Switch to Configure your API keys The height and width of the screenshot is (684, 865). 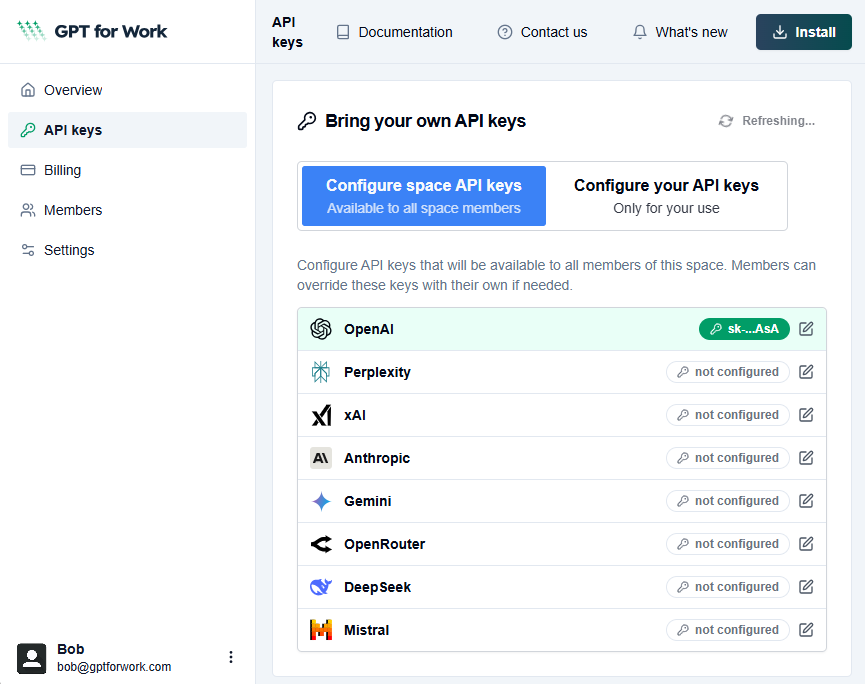666,196
